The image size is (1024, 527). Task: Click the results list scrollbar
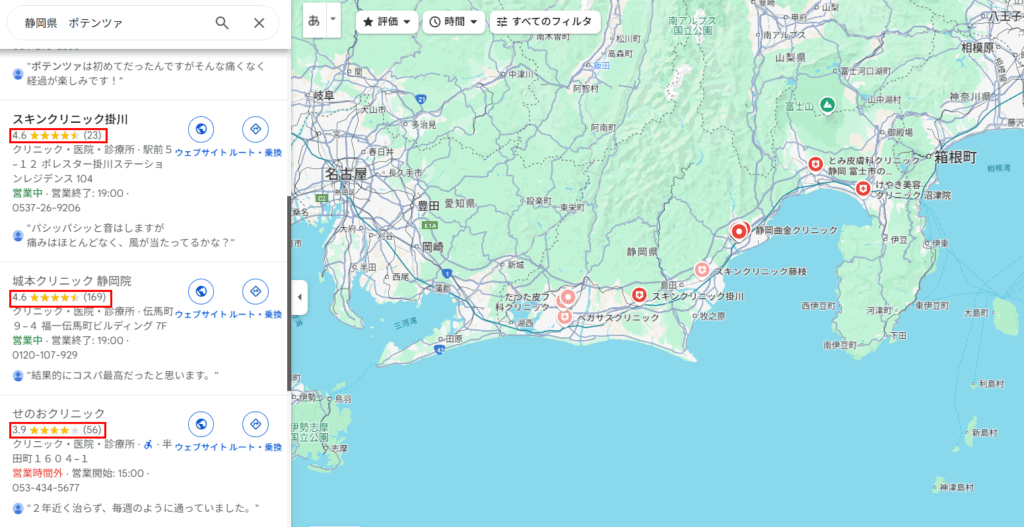tap(289, 293)
